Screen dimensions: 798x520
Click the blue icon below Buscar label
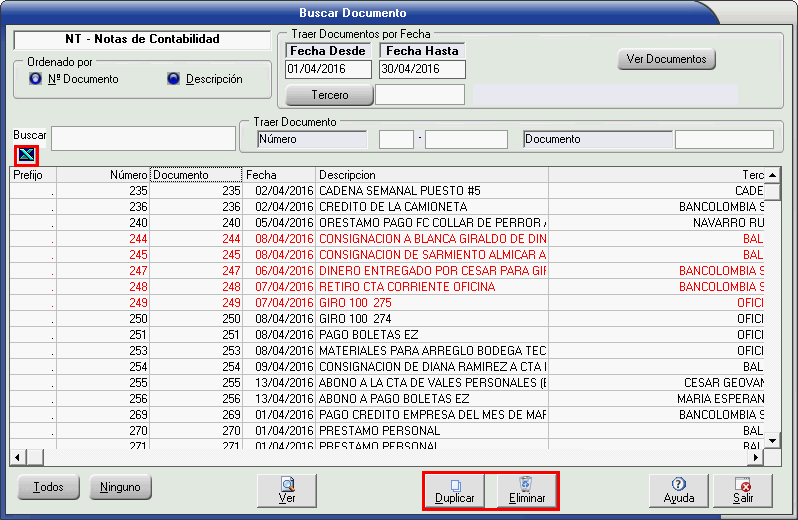coord(25,155)
